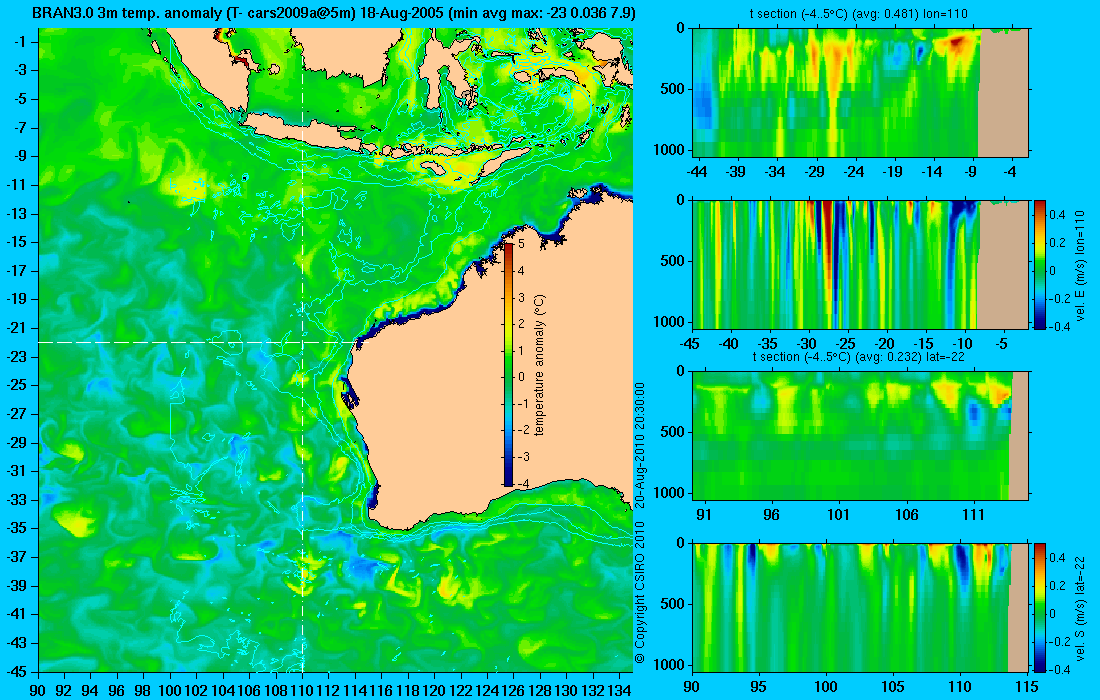Click the 'temperature anomaly (°C)' colorbar label
This screenshot has height=700, width=1100.
pos(539,365)
